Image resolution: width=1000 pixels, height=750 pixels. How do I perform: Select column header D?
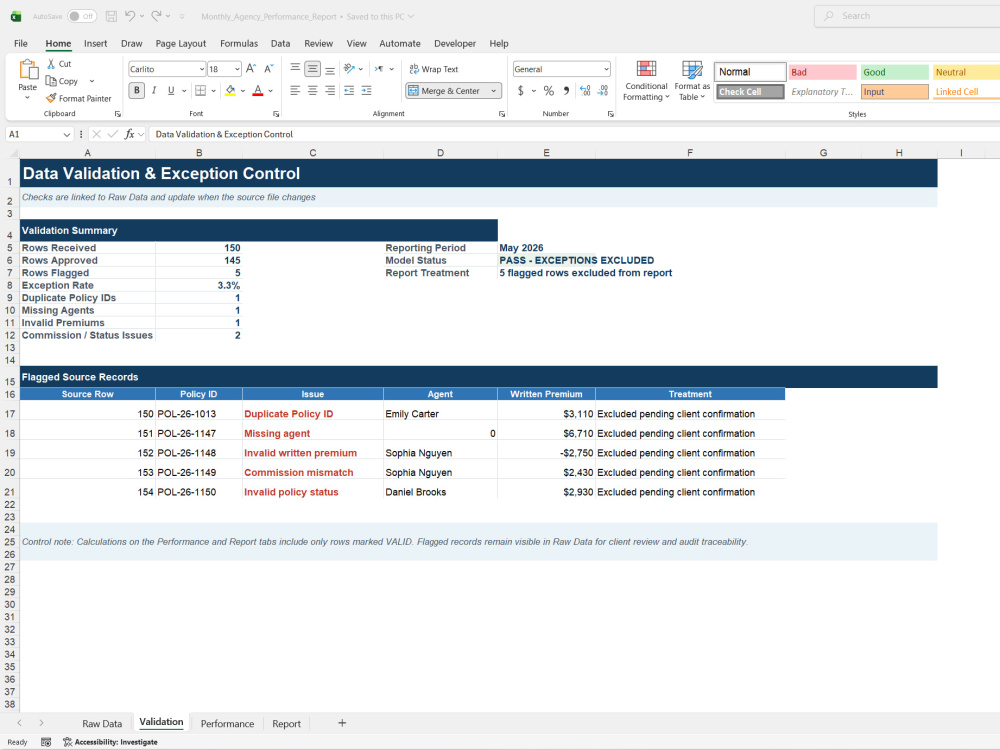[440, 152]
